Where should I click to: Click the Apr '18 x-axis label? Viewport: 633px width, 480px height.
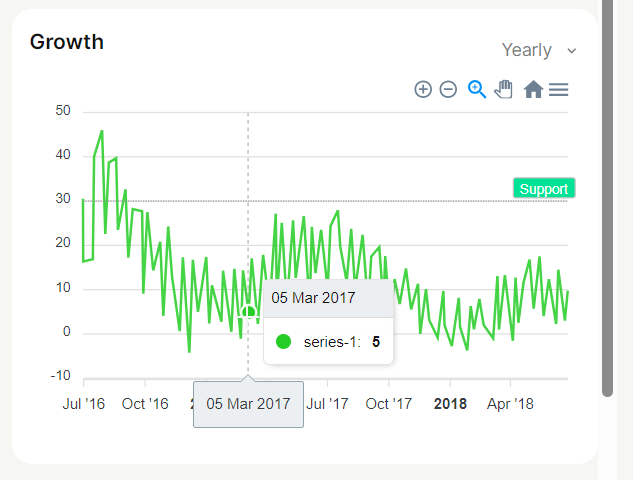coord(510,404)
